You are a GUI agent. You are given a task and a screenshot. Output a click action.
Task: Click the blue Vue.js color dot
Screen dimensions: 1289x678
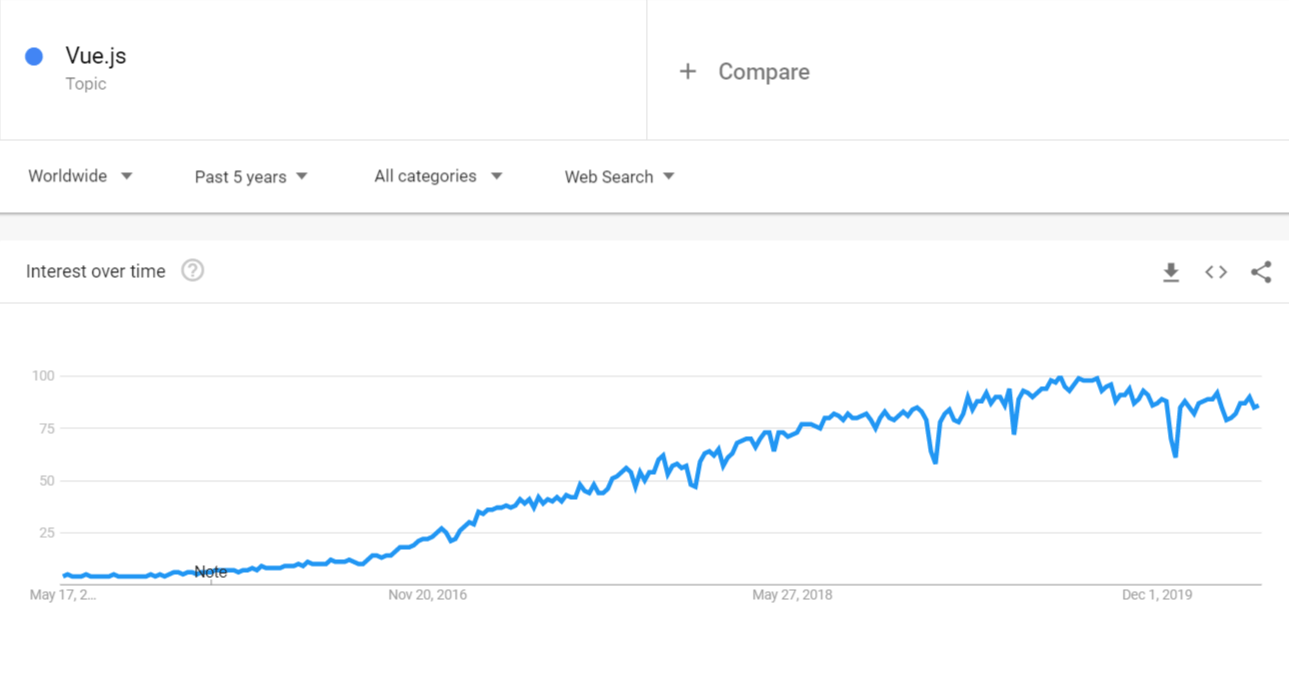[34, 57]
